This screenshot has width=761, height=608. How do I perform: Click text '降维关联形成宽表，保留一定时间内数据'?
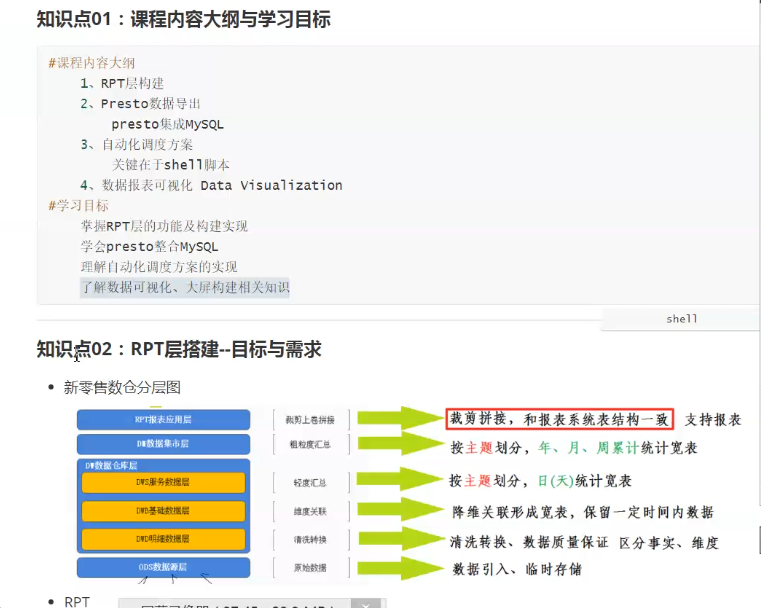click(x=583, y=512)
